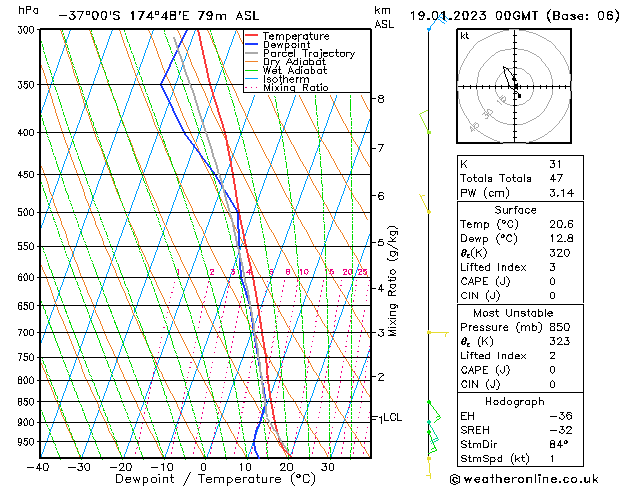
Task: Click the blue wind barb at 300 hPa
Action: (438, 22)
